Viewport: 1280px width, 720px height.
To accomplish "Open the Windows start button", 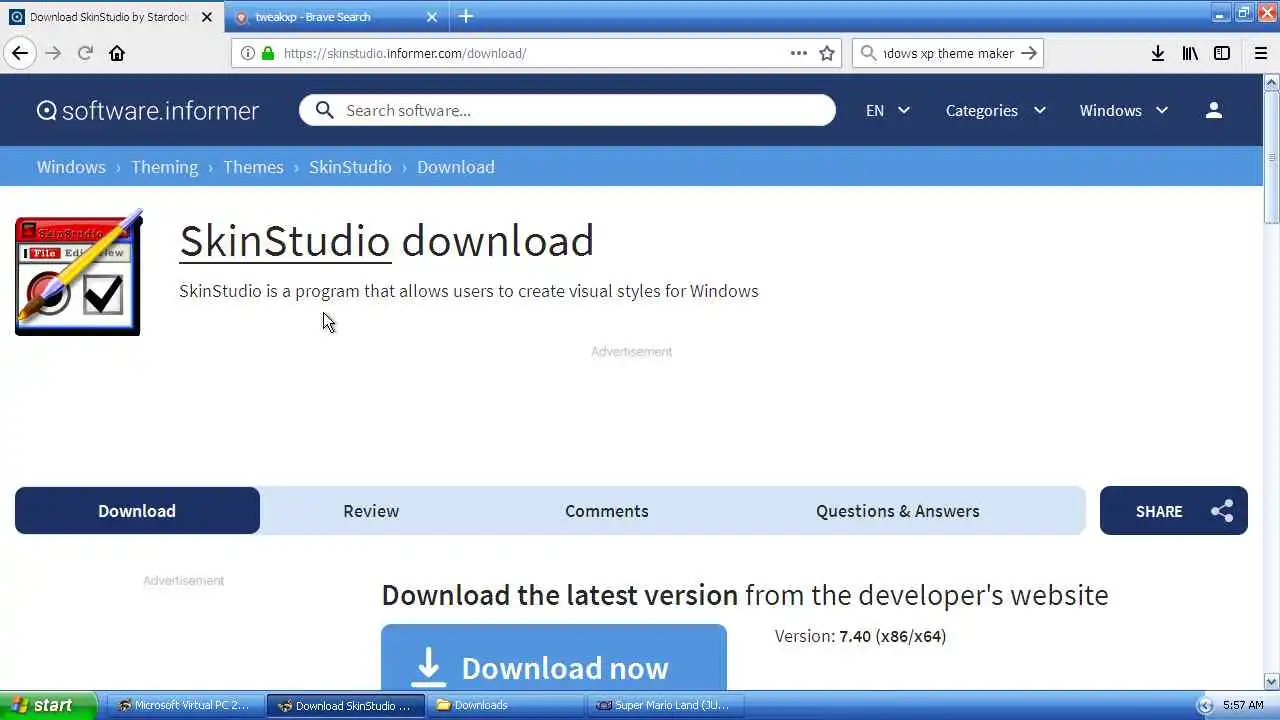I will coord(48,705).
